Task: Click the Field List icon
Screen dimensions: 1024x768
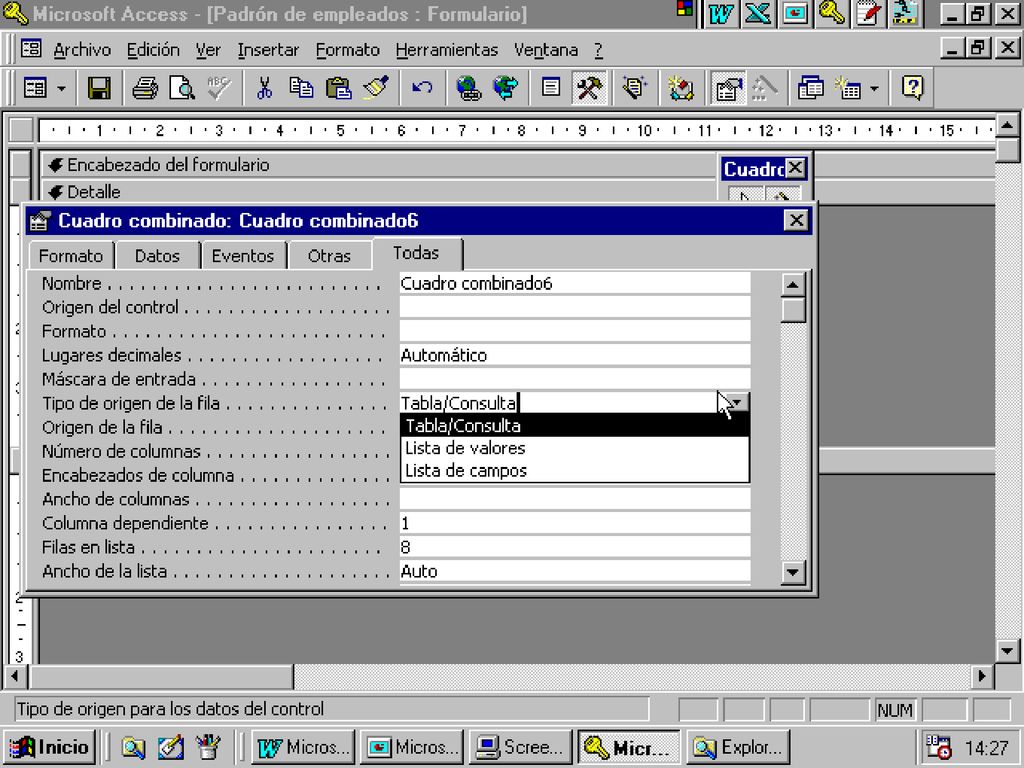Action: tap(551, 88)
